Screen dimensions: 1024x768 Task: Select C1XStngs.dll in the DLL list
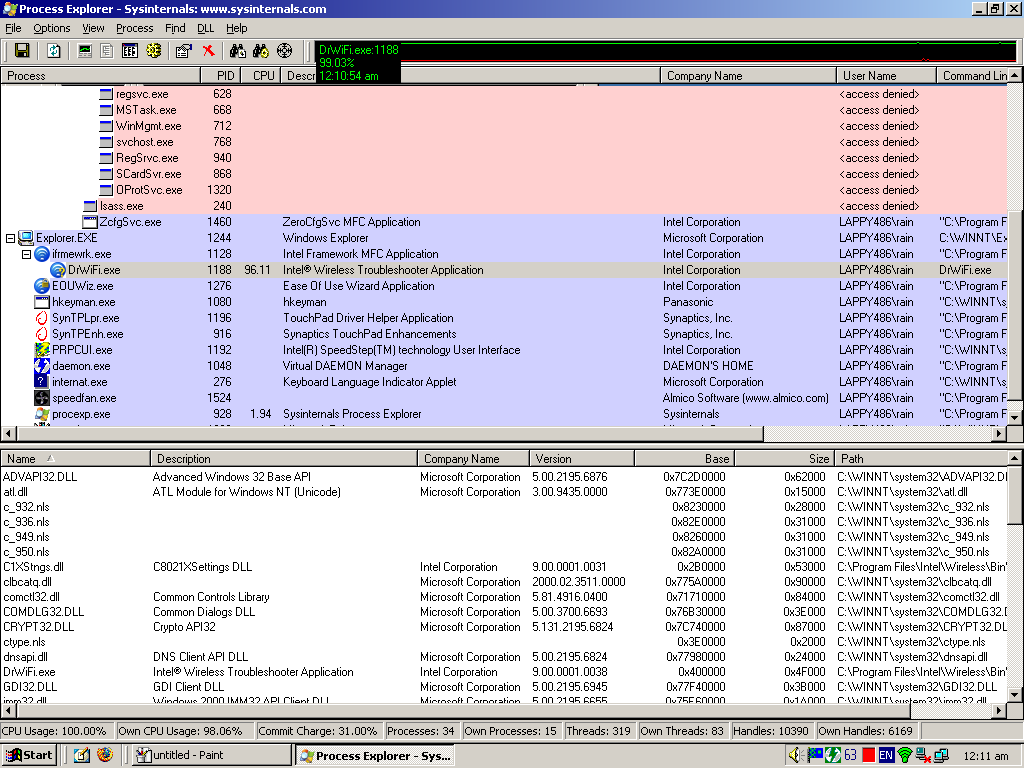(504, 567)
